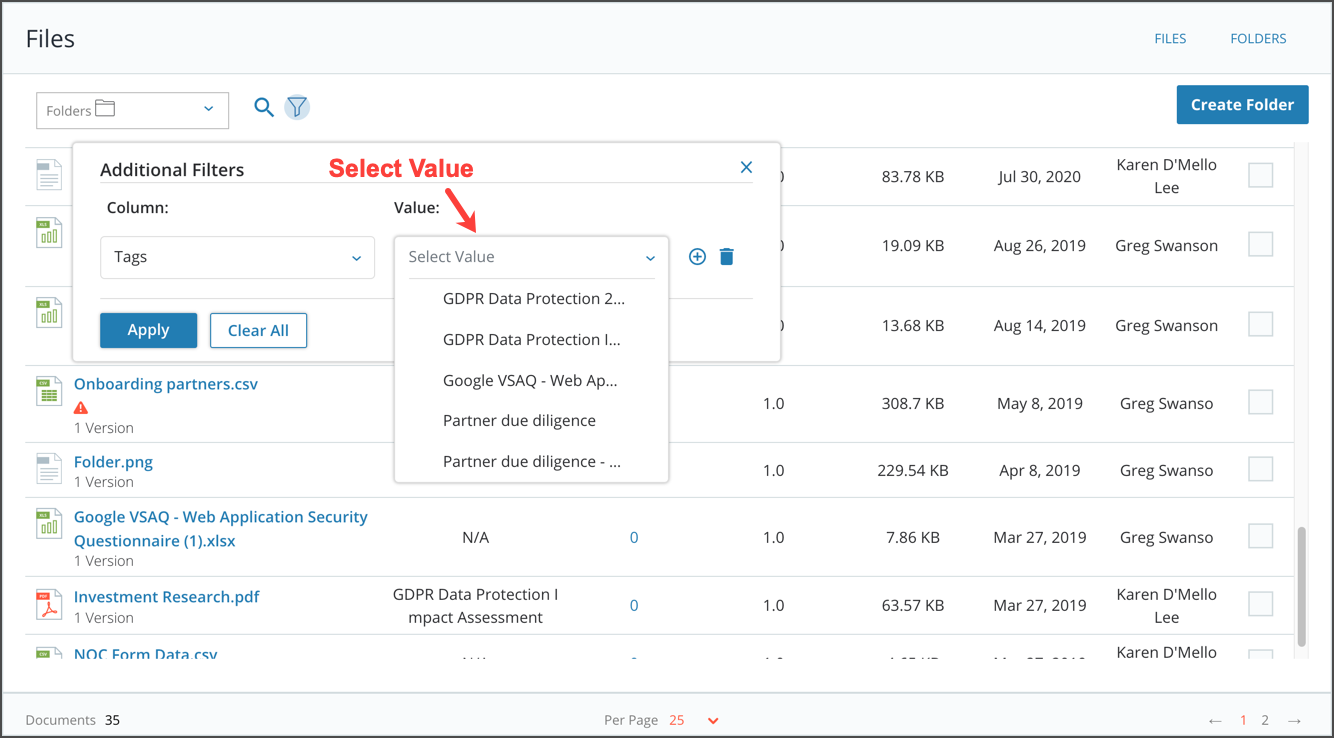Open the Folder.png file link
The width and height of the screenshot is (1334, 738).
[x=113, y=462]
